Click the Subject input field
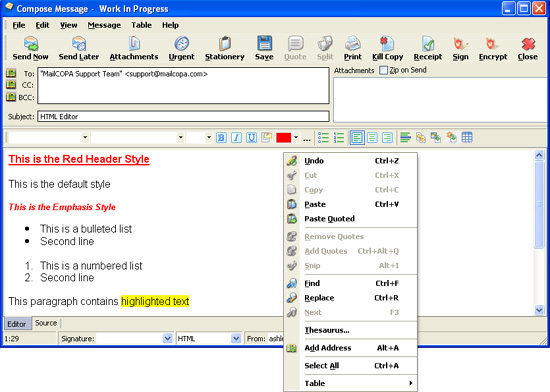Screen dimensions: 550x392 183,116
